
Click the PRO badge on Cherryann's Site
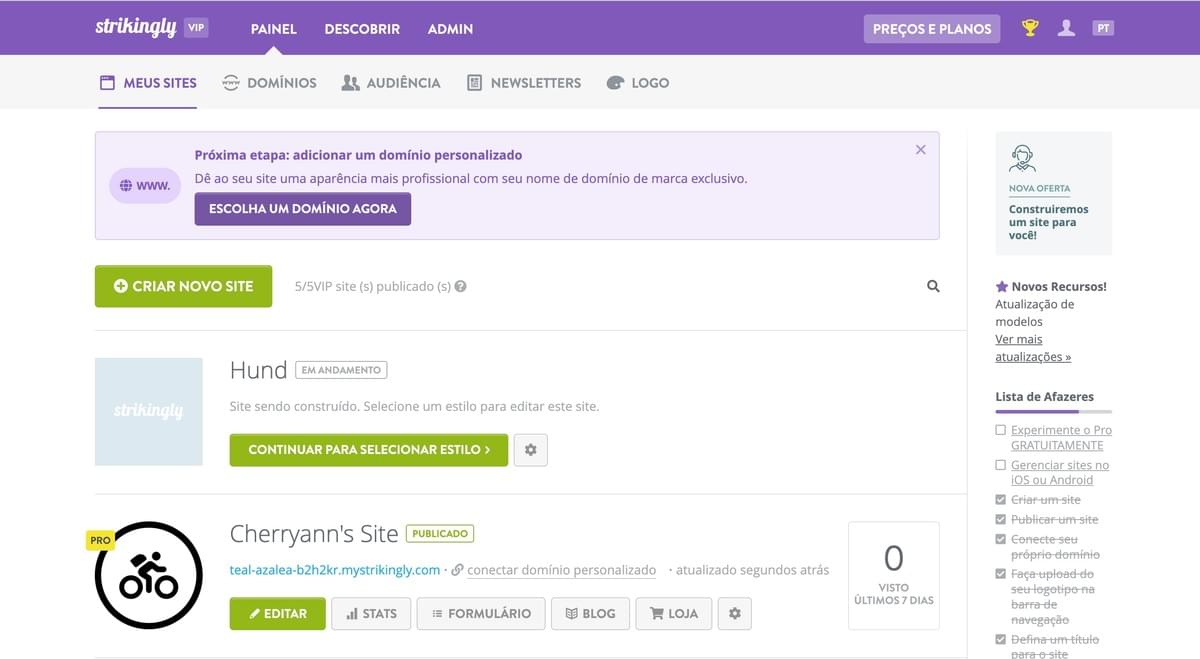pyautogui.click(x=100, y=540)
